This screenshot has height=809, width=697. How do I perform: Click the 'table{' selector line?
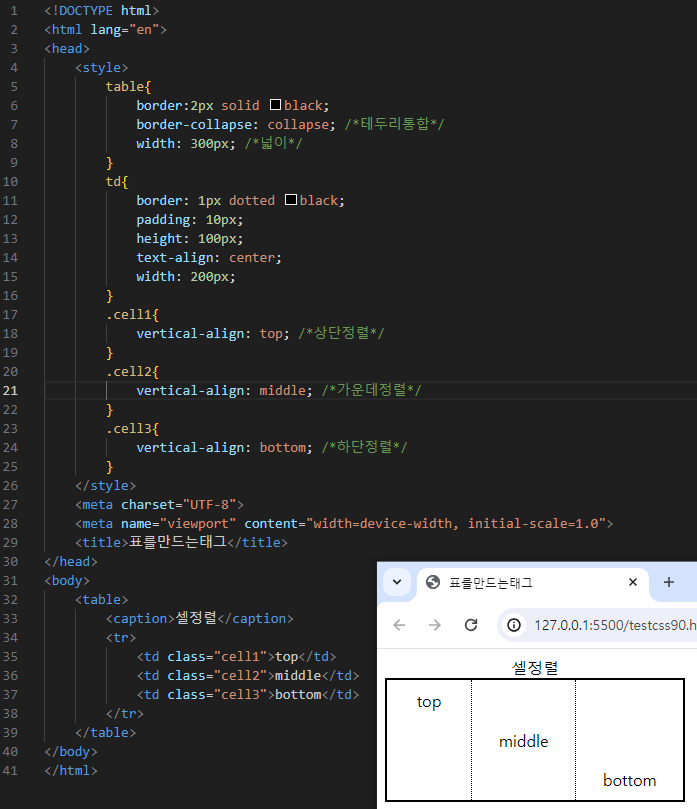(128, 87)
